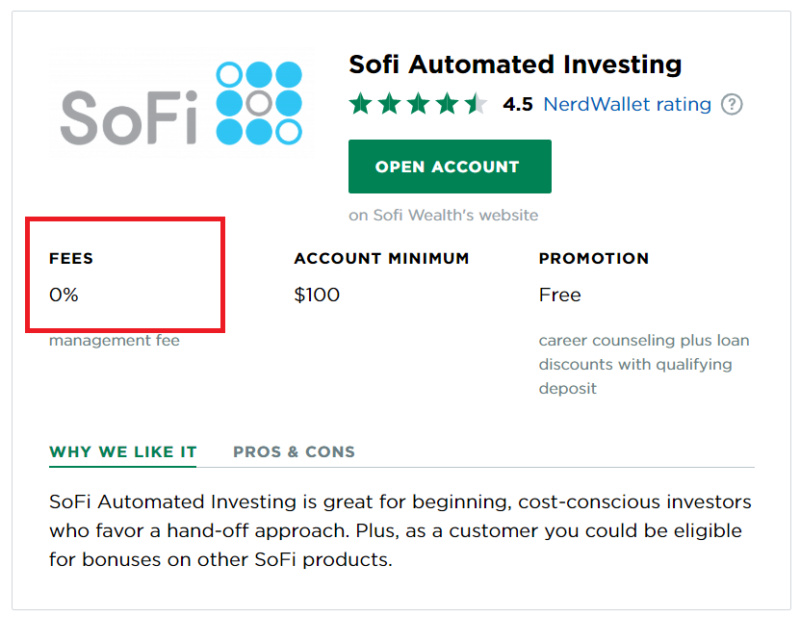Screen dimensions: 800x617
Task: Open the NerdWallet rating link
Action: click(627, 104)
